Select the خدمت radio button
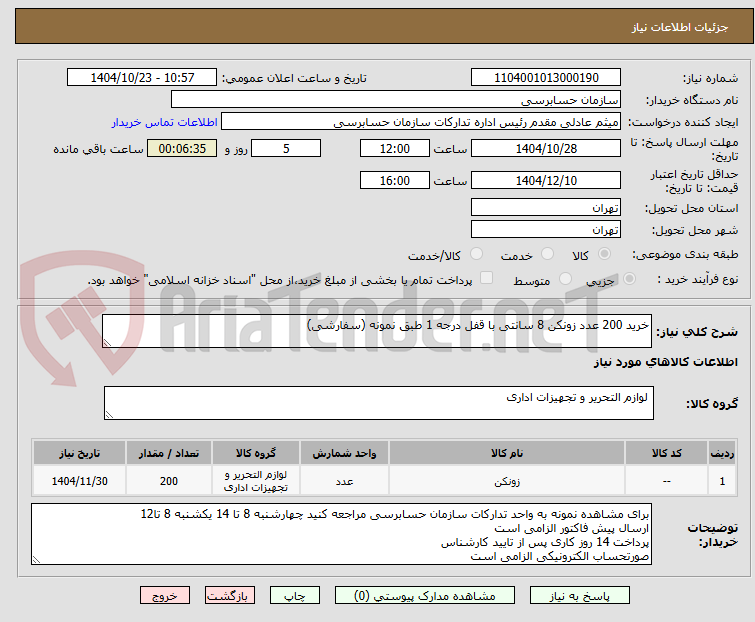 (x=547, y=254)
